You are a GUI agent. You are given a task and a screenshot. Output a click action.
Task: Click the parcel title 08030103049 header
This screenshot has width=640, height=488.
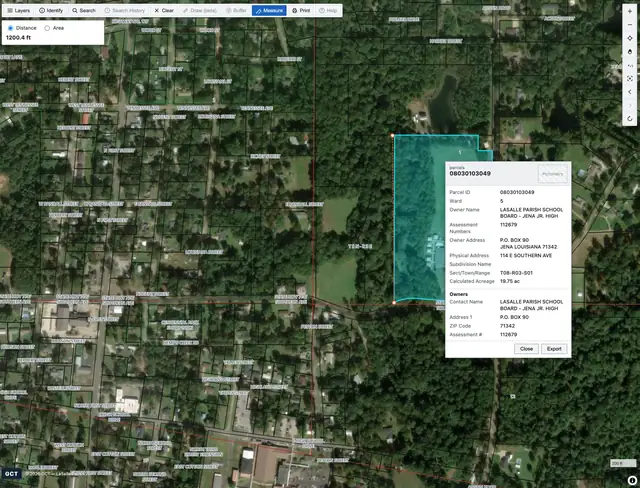click(470, 173)
